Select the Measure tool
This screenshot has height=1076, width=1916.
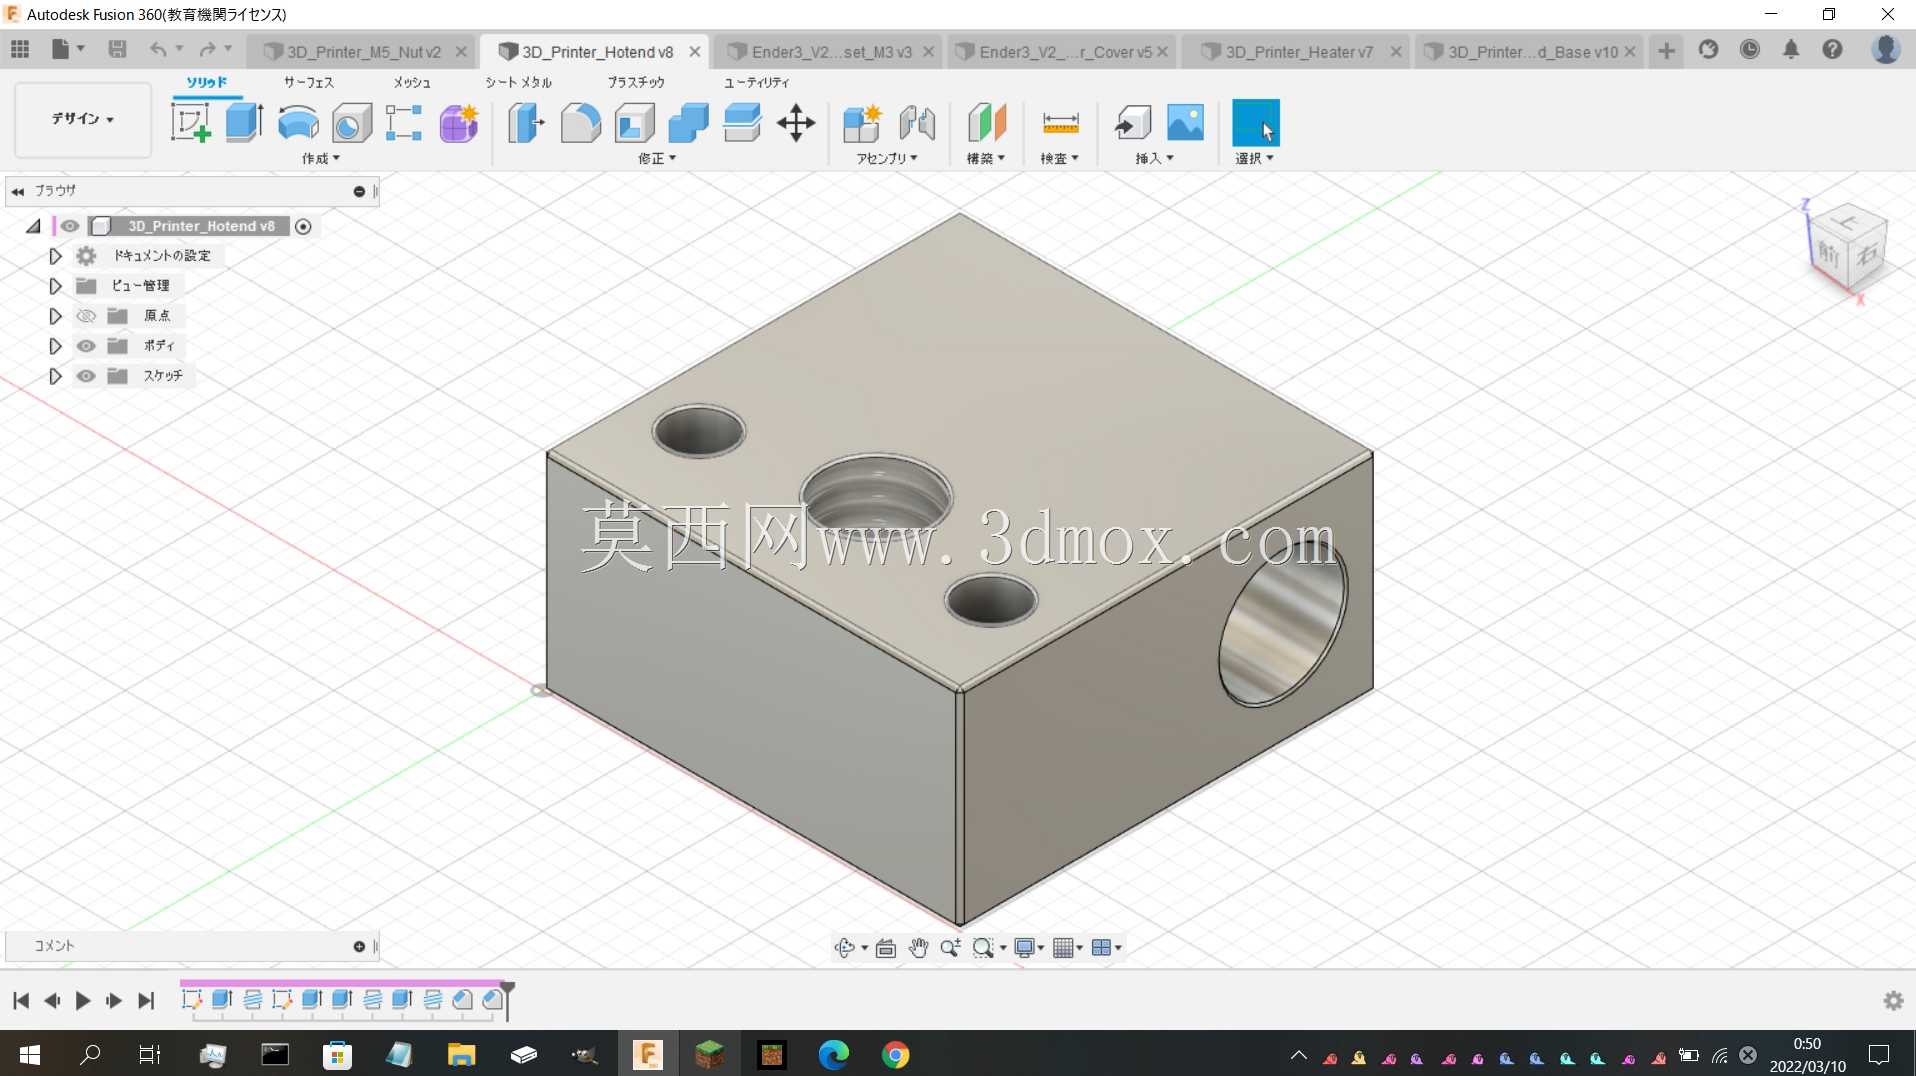1060,123
